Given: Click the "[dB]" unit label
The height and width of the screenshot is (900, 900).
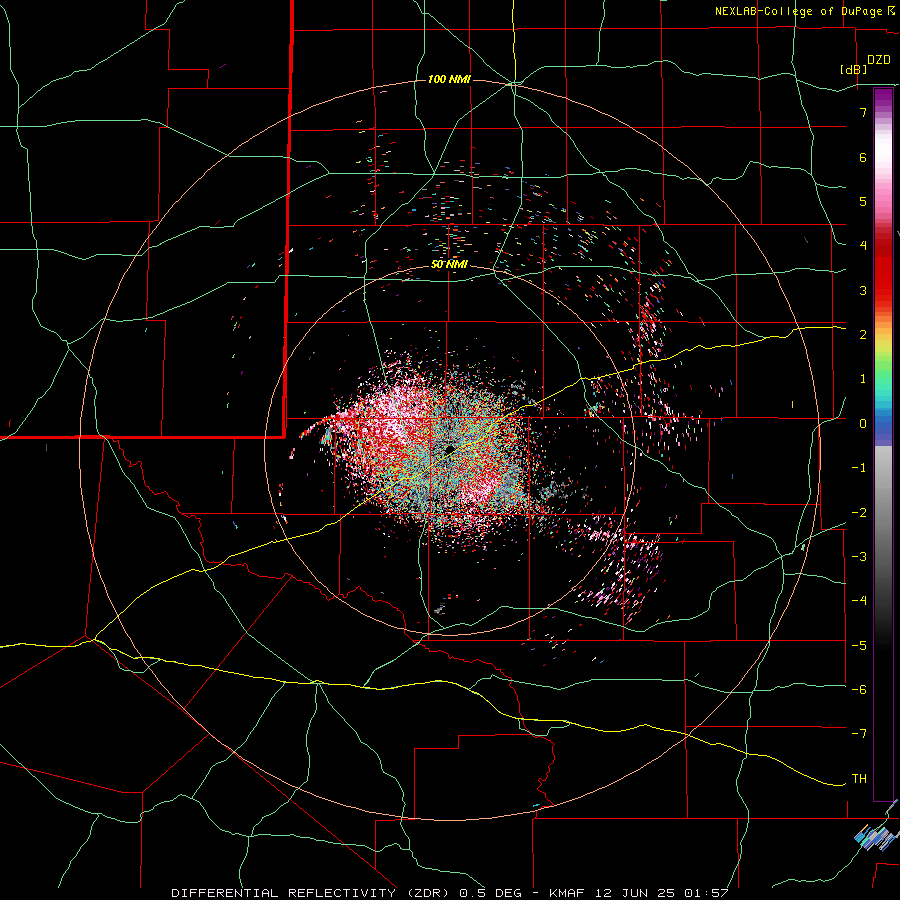Looking at the screenshot, I should coord(853,69).
